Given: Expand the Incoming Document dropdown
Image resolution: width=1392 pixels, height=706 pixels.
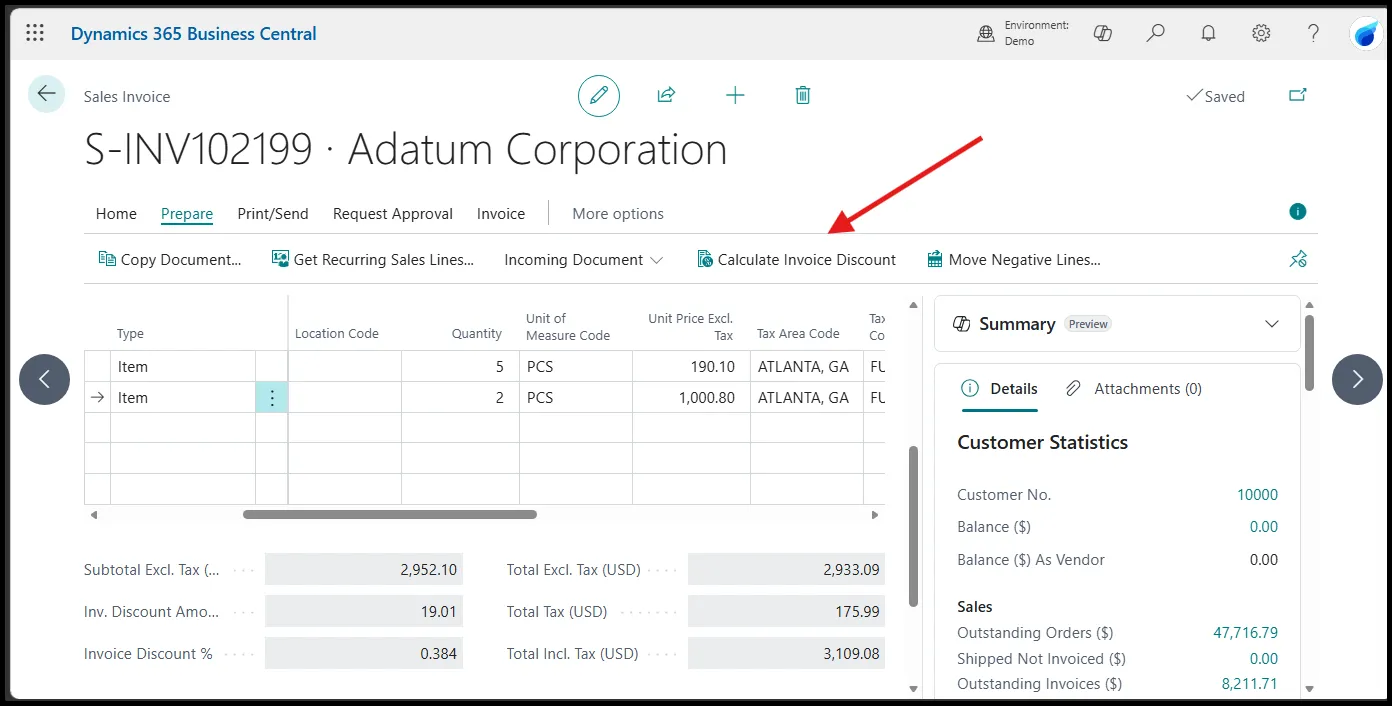Looking at the screenshot, I should (583, 259).
